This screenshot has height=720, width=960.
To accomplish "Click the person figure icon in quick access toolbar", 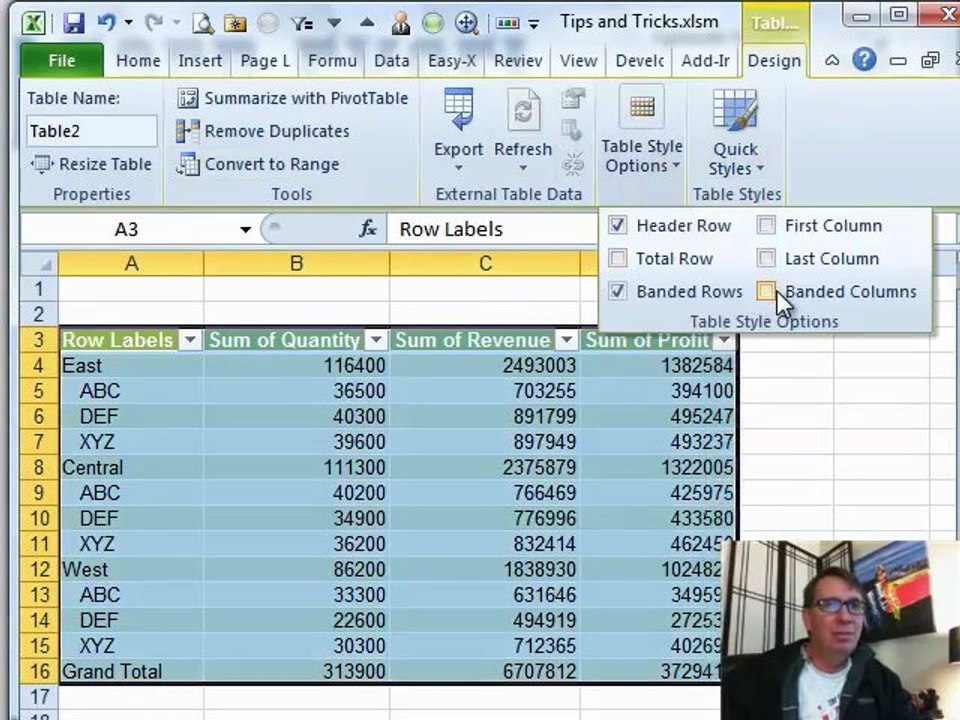I will pyautogui.click(x=401, y=23).
